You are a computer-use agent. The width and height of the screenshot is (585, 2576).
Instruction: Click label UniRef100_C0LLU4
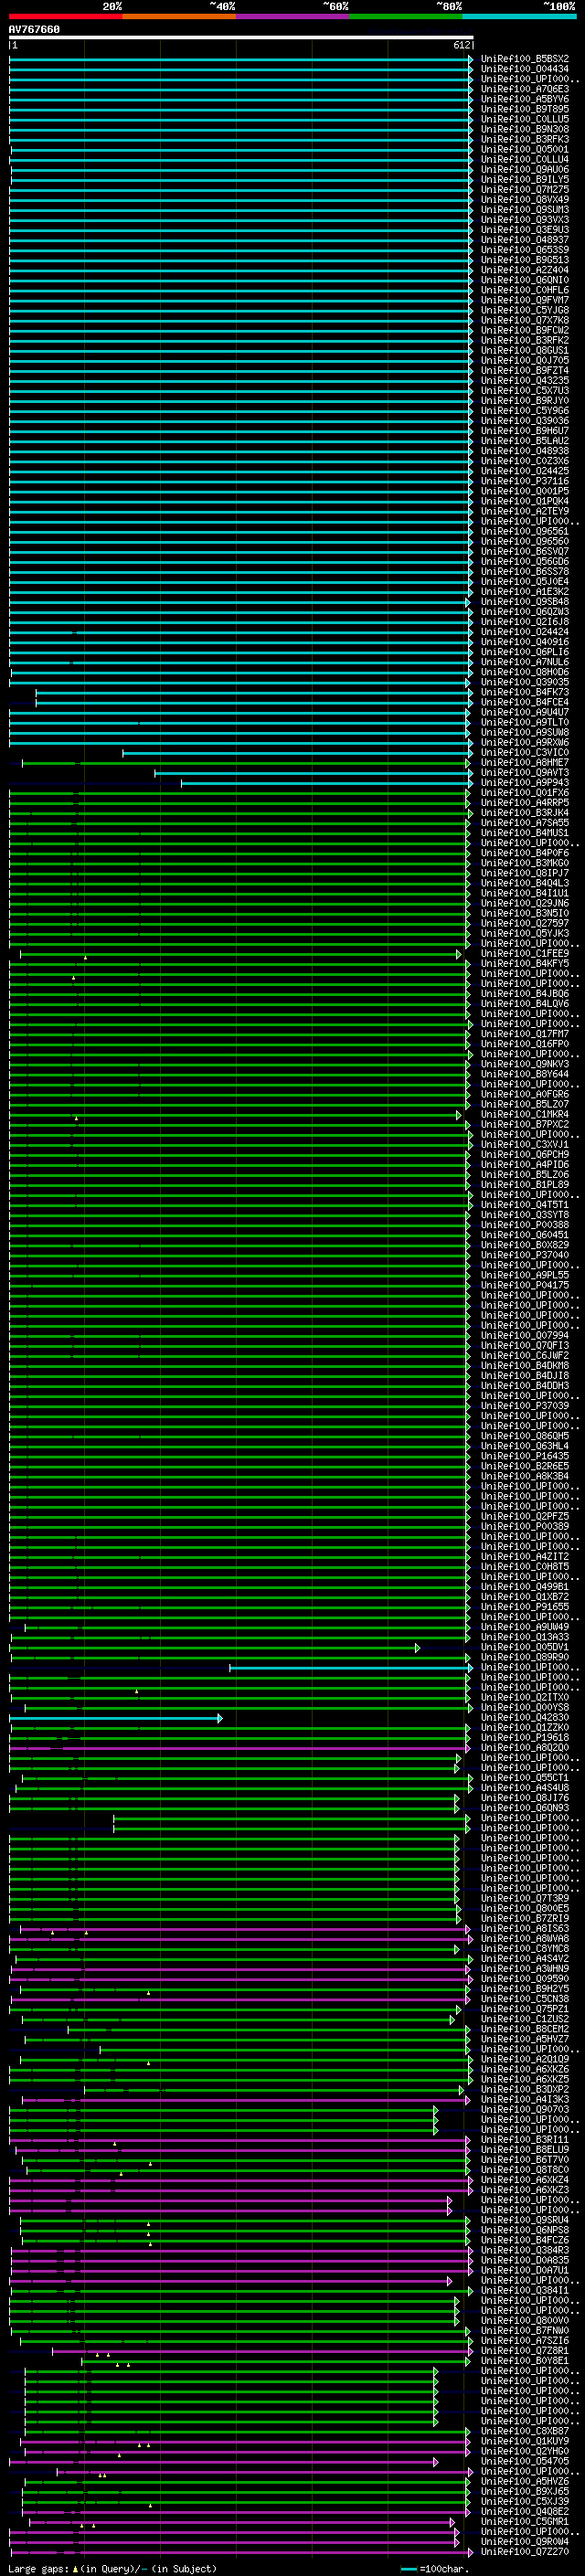pyautogui.click(x=525, y=159)
